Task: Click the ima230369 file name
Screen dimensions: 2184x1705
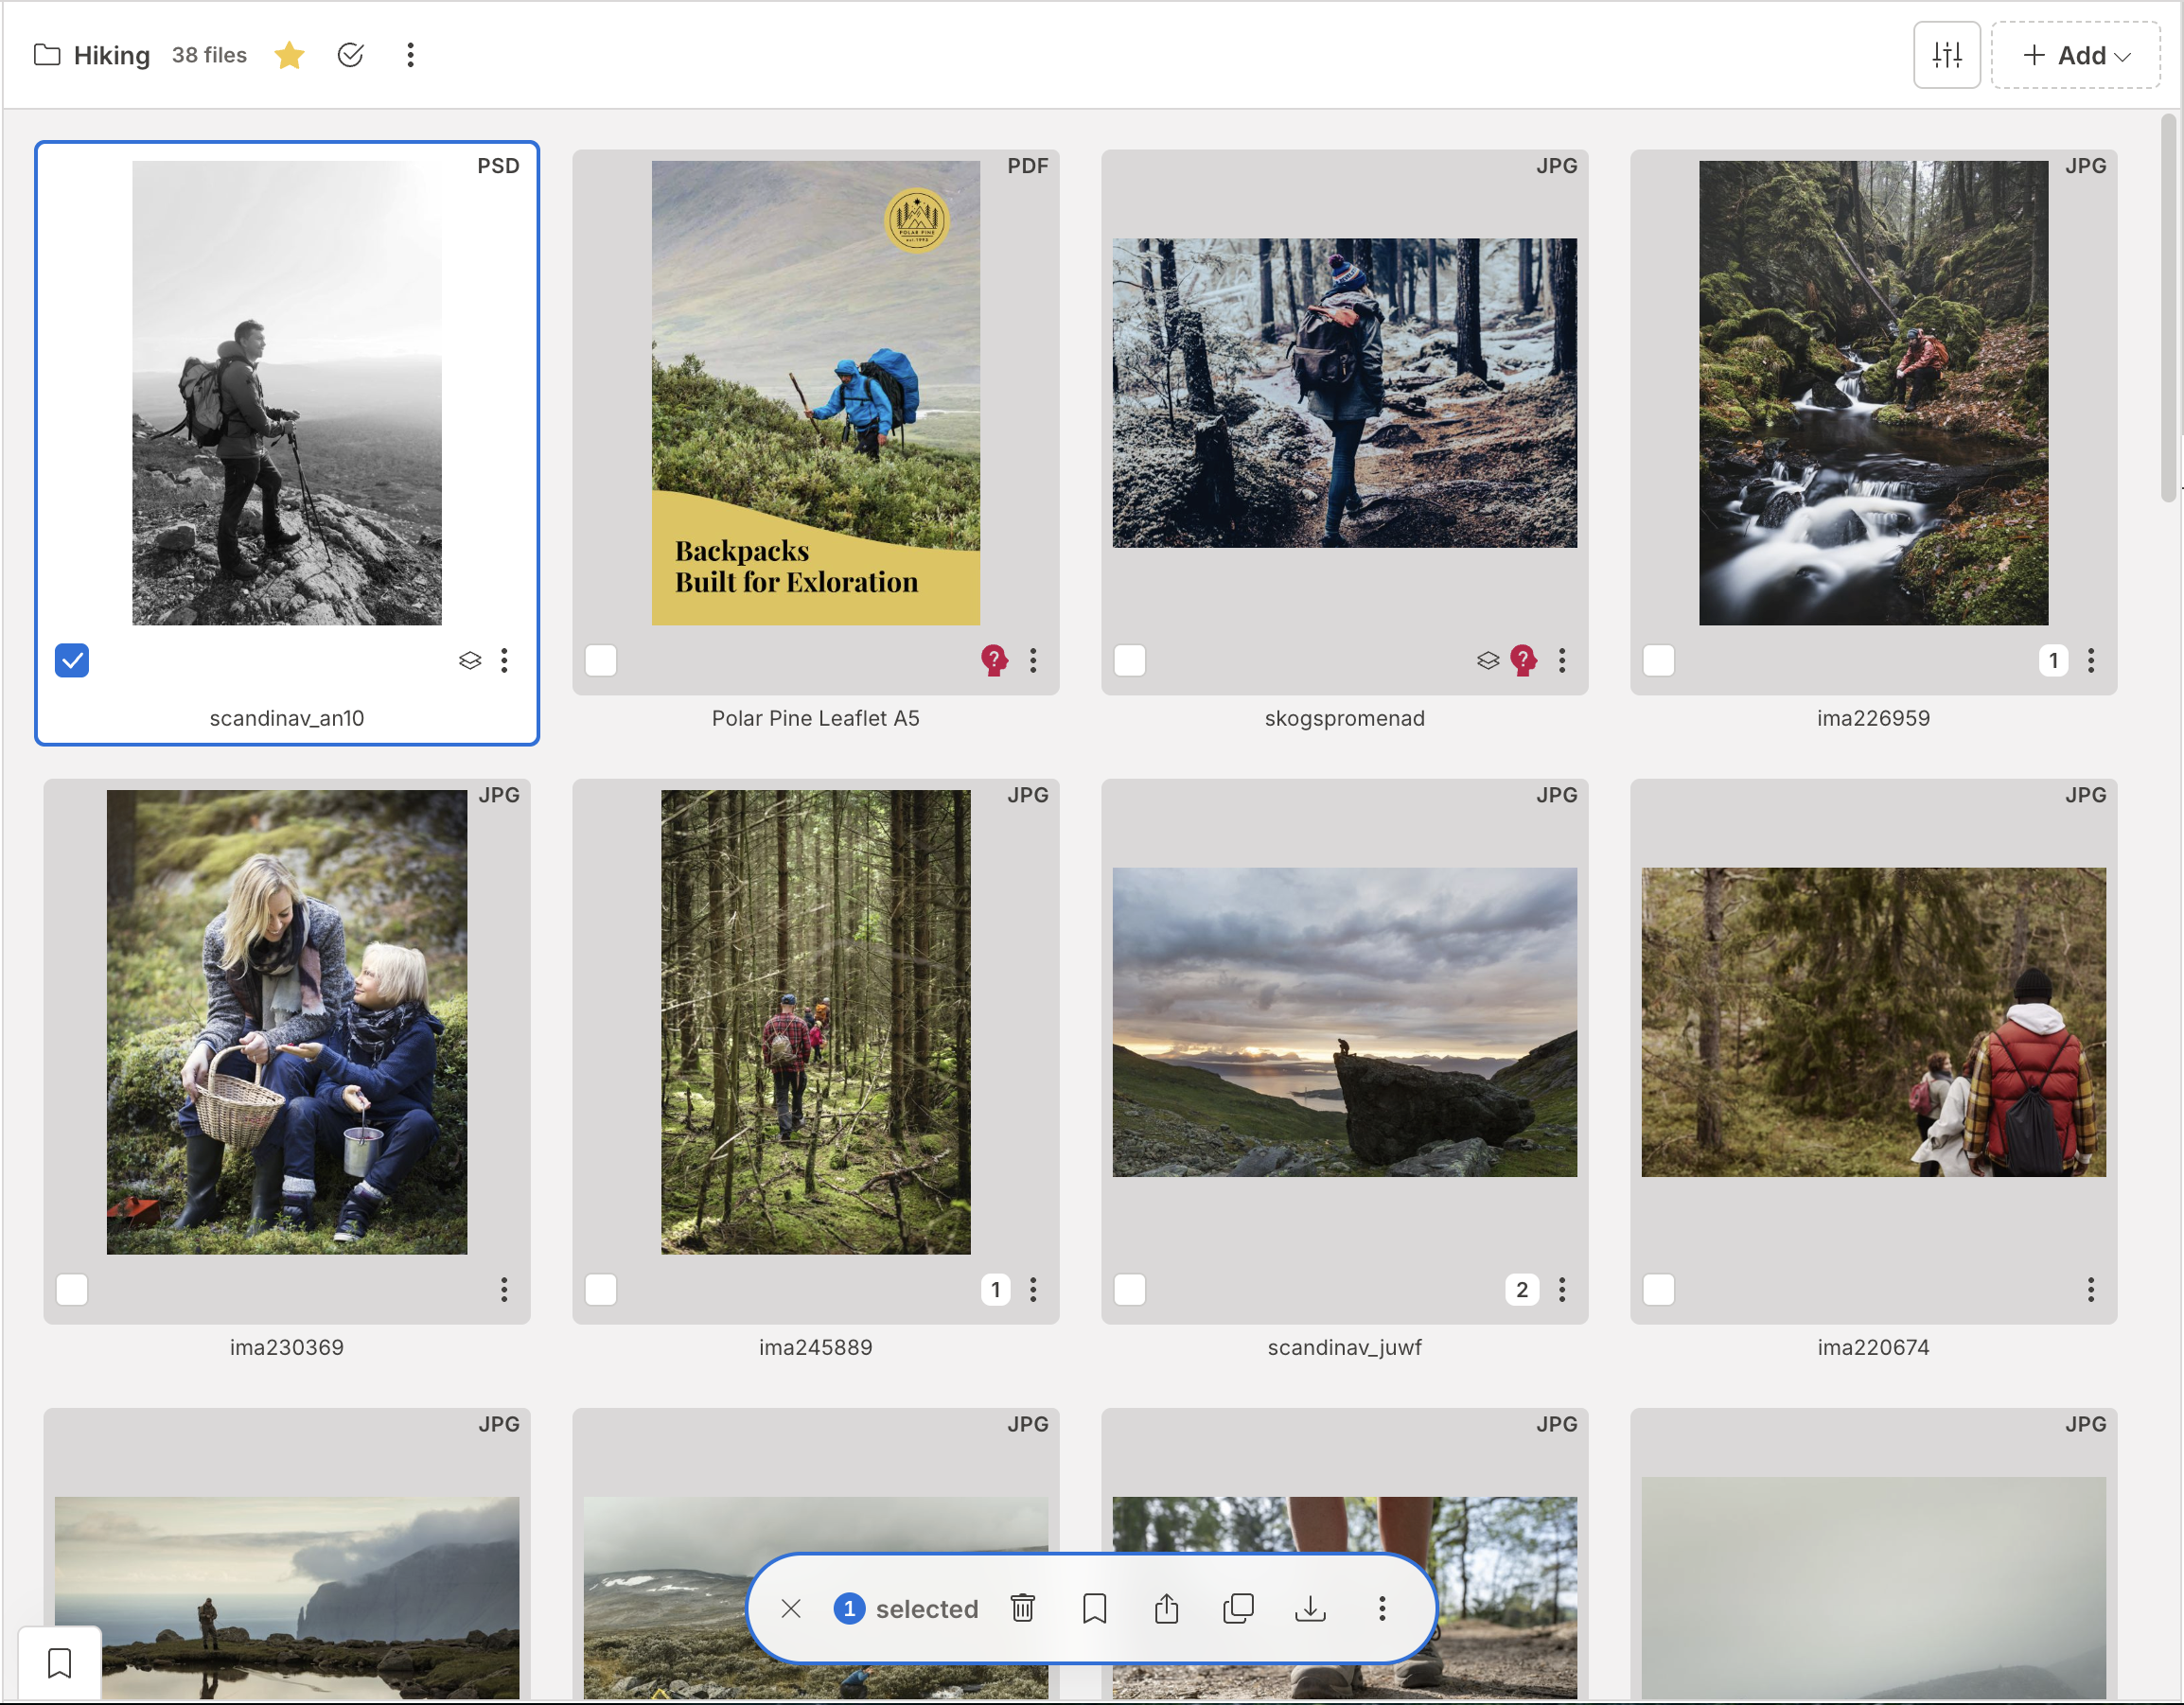Action: 287,1347
